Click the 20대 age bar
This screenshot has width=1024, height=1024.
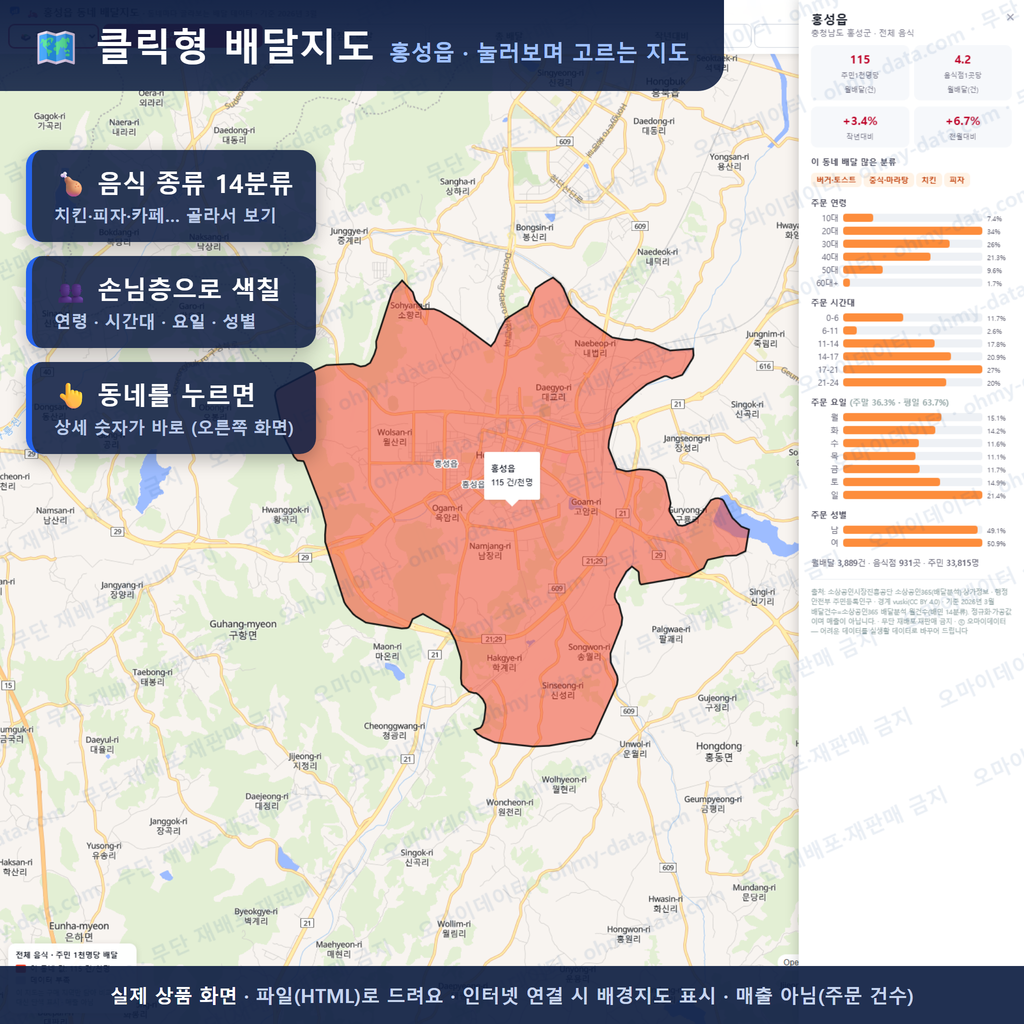pos(912,231)
